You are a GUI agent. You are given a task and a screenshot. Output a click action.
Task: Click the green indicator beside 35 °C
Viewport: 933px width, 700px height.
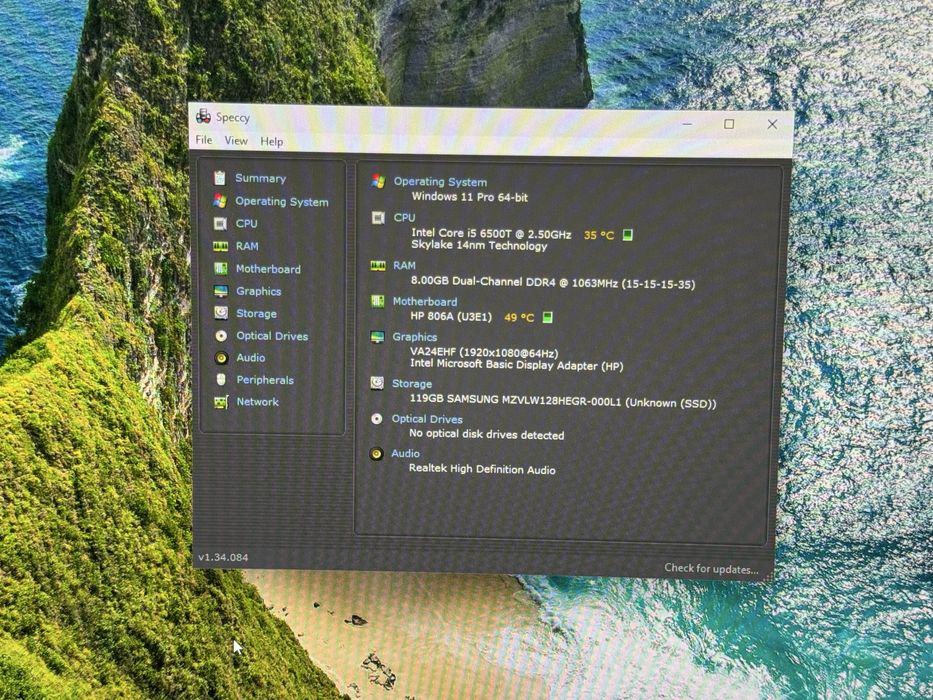pyautogui.click(x=627, y=235)
